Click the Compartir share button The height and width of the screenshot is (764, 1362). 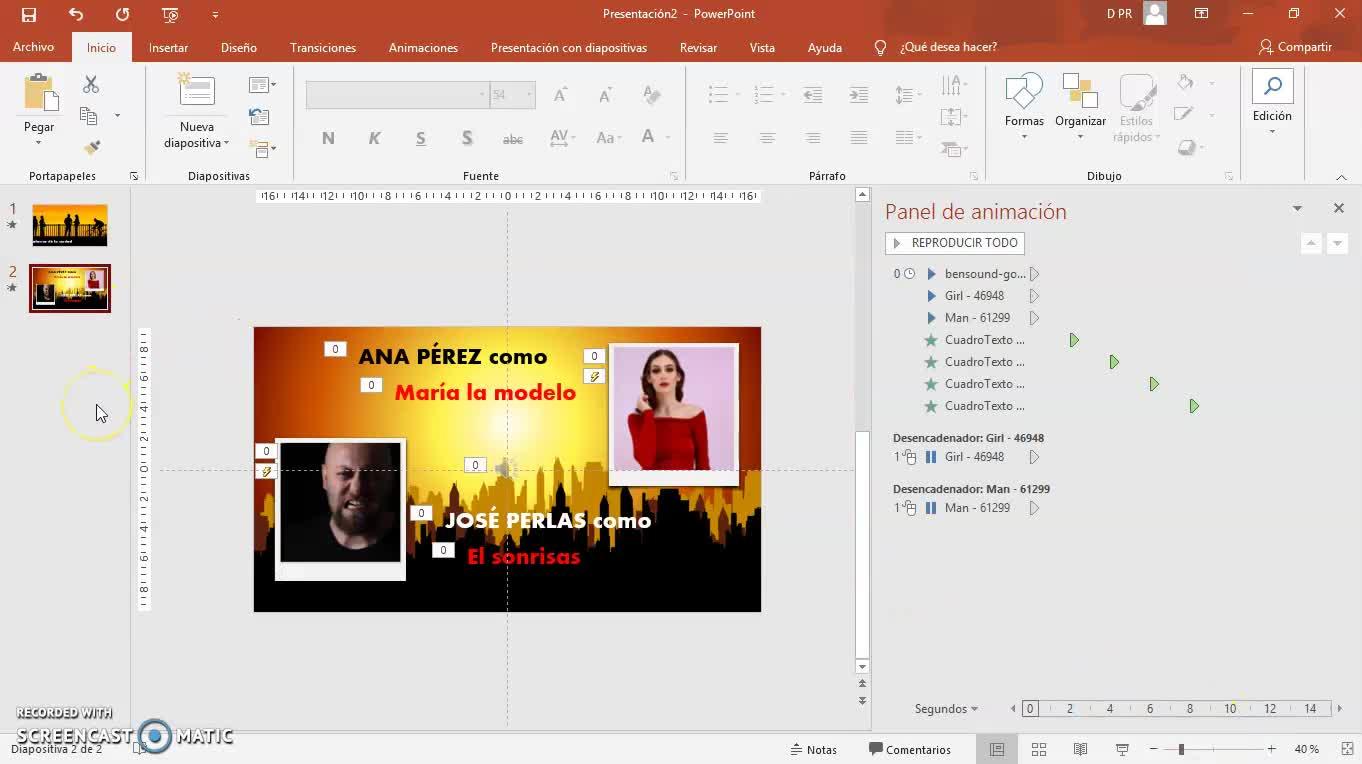click(1295, 47)
